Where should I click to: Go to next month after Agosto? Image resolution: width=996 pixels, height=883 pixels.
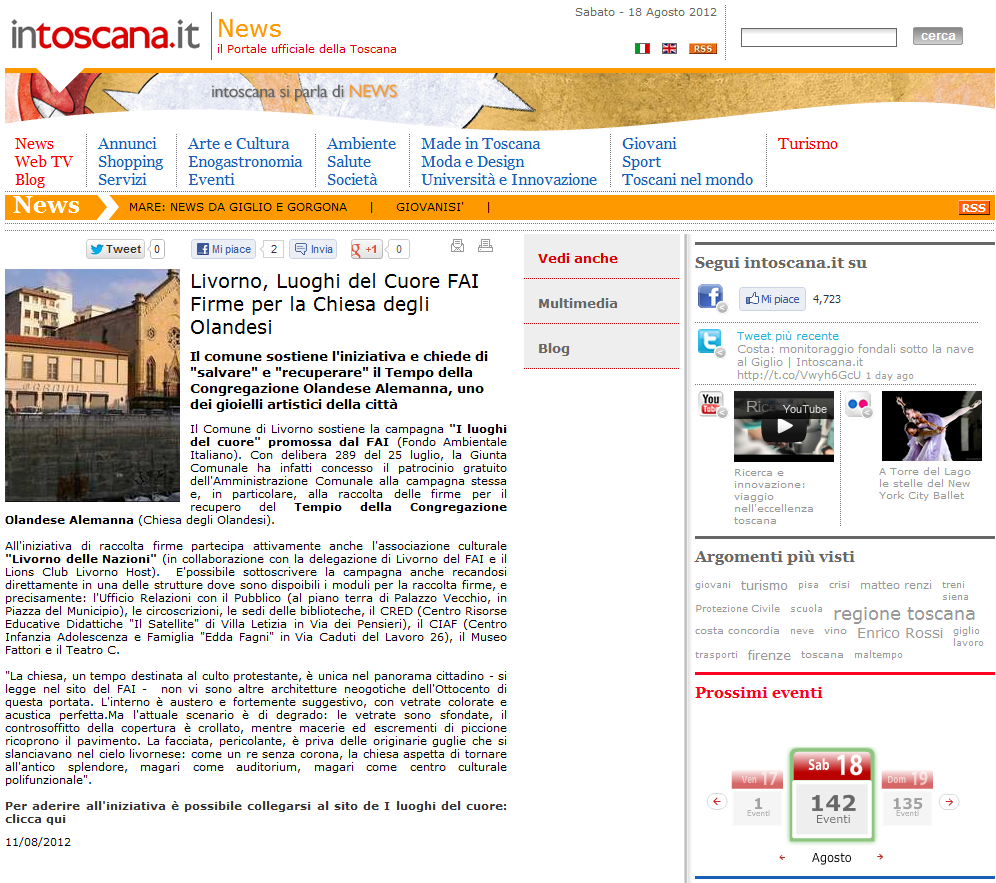880,858
